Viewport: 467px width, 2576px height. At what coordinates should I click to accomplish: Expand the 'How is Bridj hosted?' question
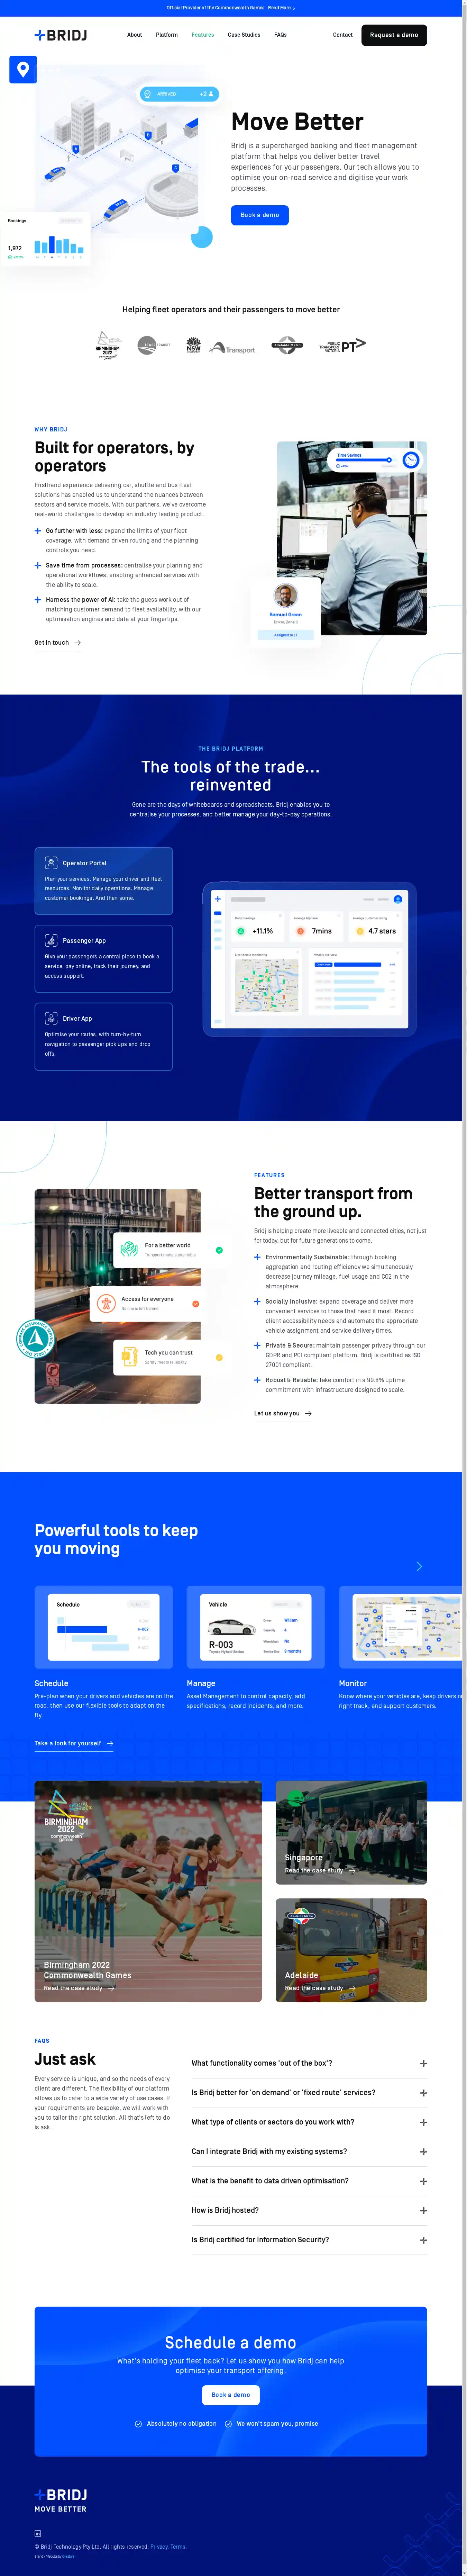tap(423, 2210)
